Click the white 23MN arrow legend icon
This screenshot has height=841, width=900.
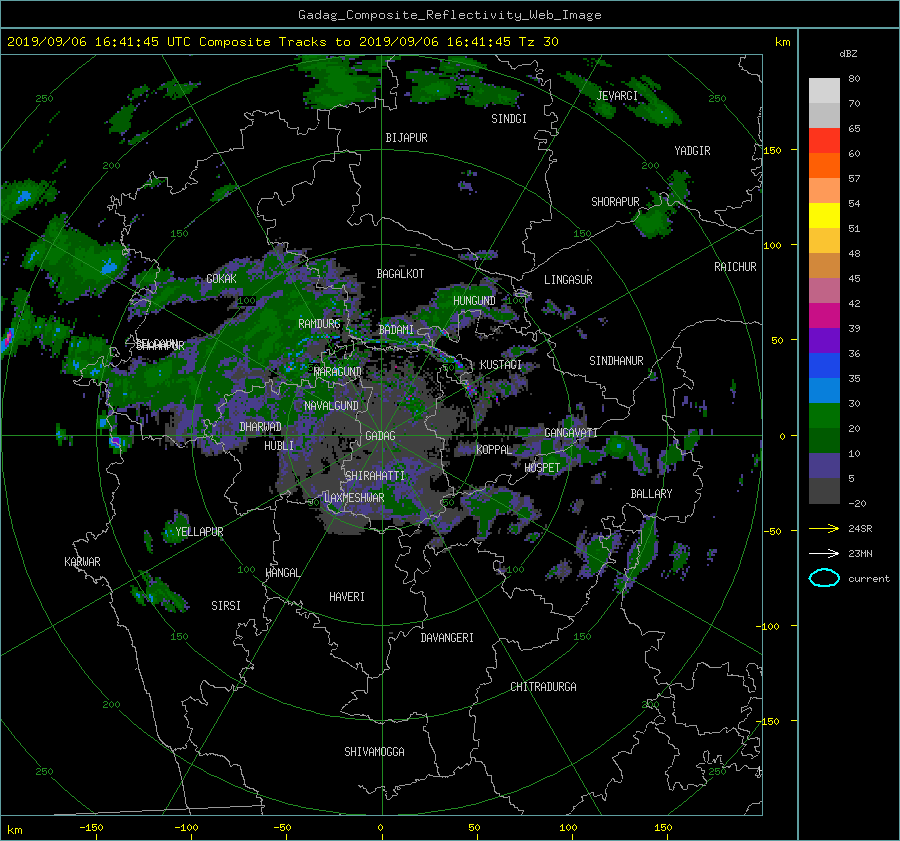tap(824, 553)
